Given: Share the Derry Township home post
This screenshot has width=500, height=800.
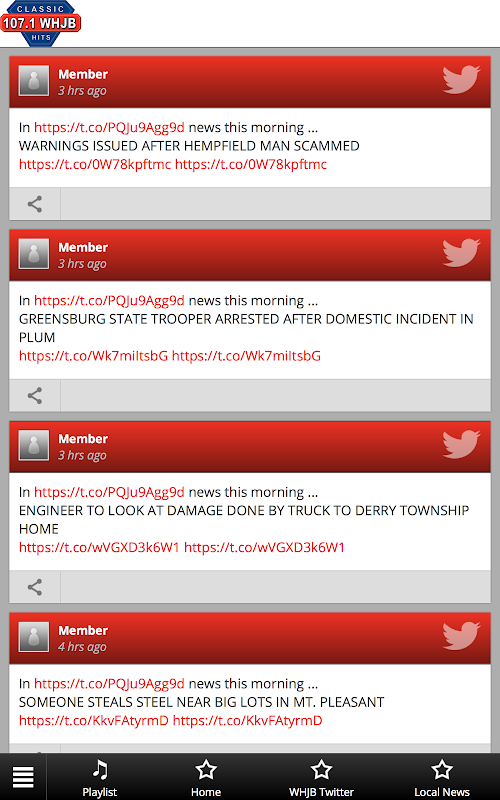Looking at the screenshot, I should pyautogui.click(x=35, y=587).
